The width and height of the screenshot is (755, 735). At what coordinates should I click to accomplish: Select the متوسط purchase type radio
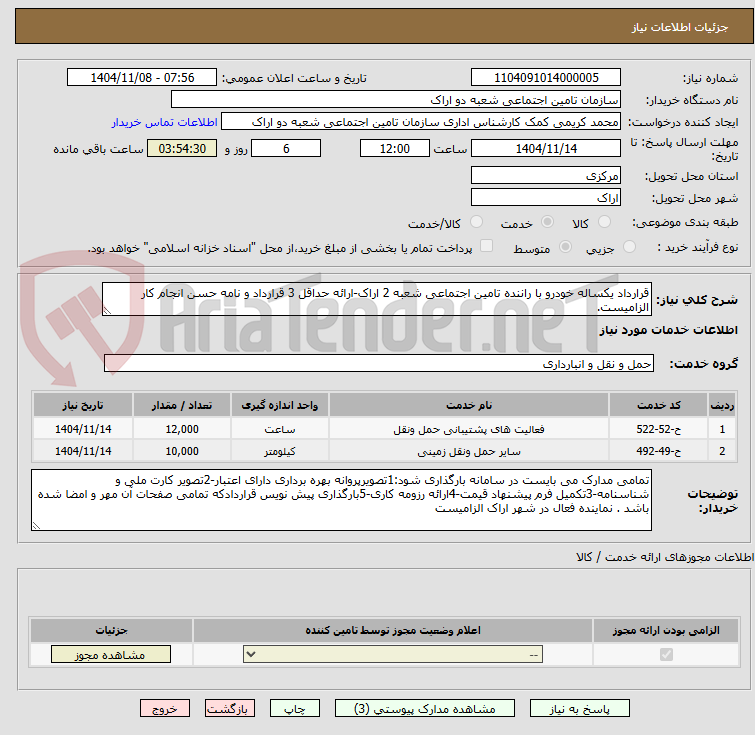(565, 247)
